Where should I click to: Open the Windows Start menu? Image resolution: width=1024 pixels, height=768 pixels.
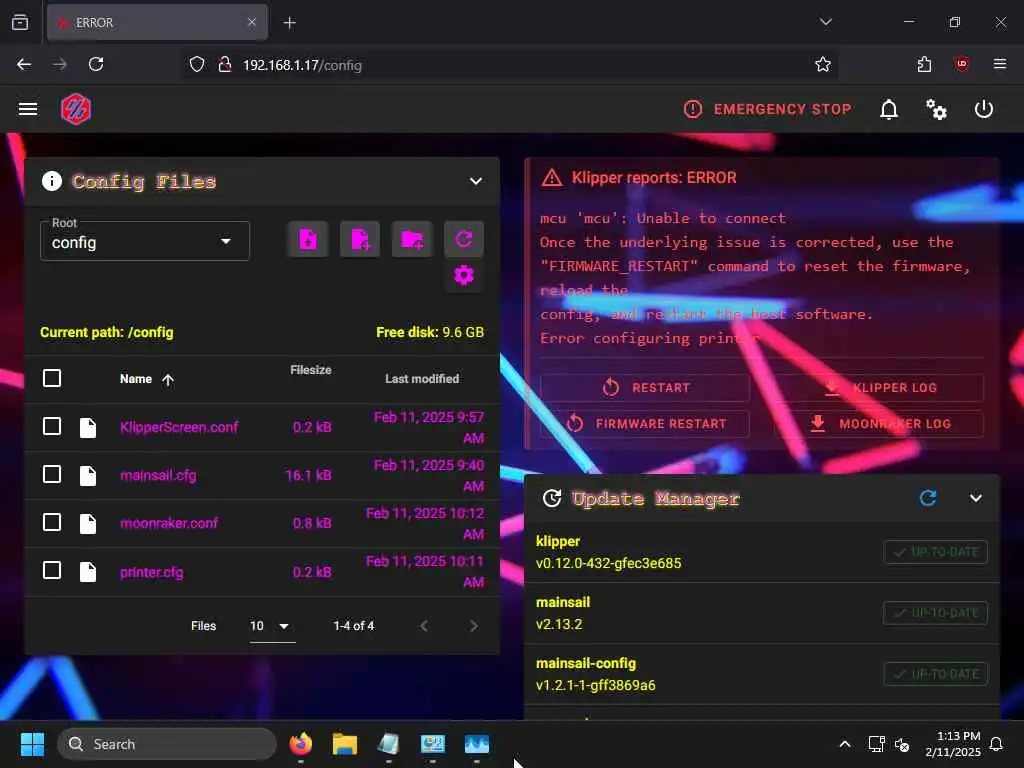pyautogui.click(x=31, y=744)
